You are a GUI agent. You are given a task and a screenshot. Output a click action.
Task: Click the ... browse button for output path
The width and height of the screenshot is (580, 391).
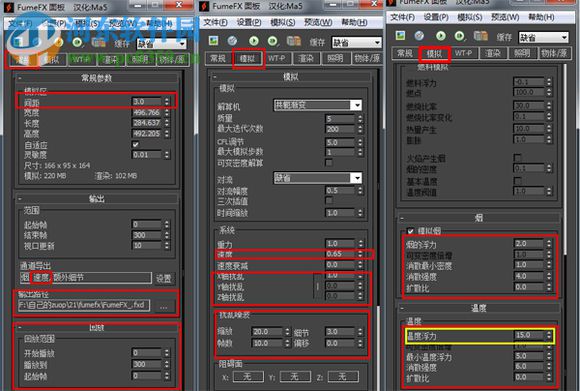[x=164, y=306]
